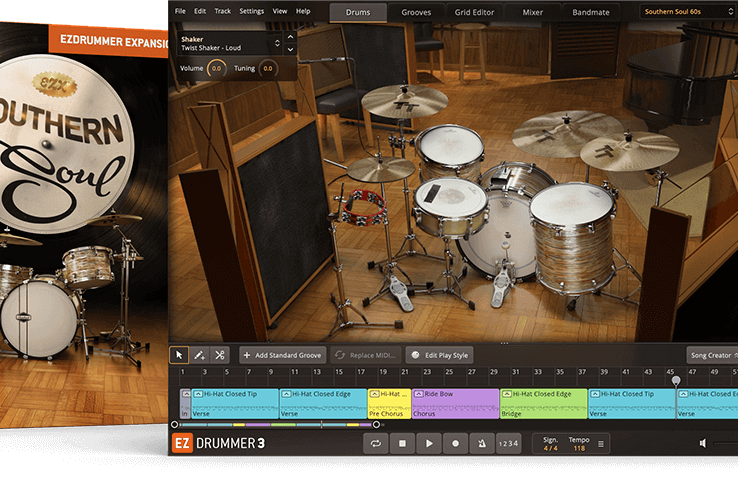The image size is (738, 488).
Task: Open the Southern Soul 60s preset dropdown
Action: tap(689, 12)
